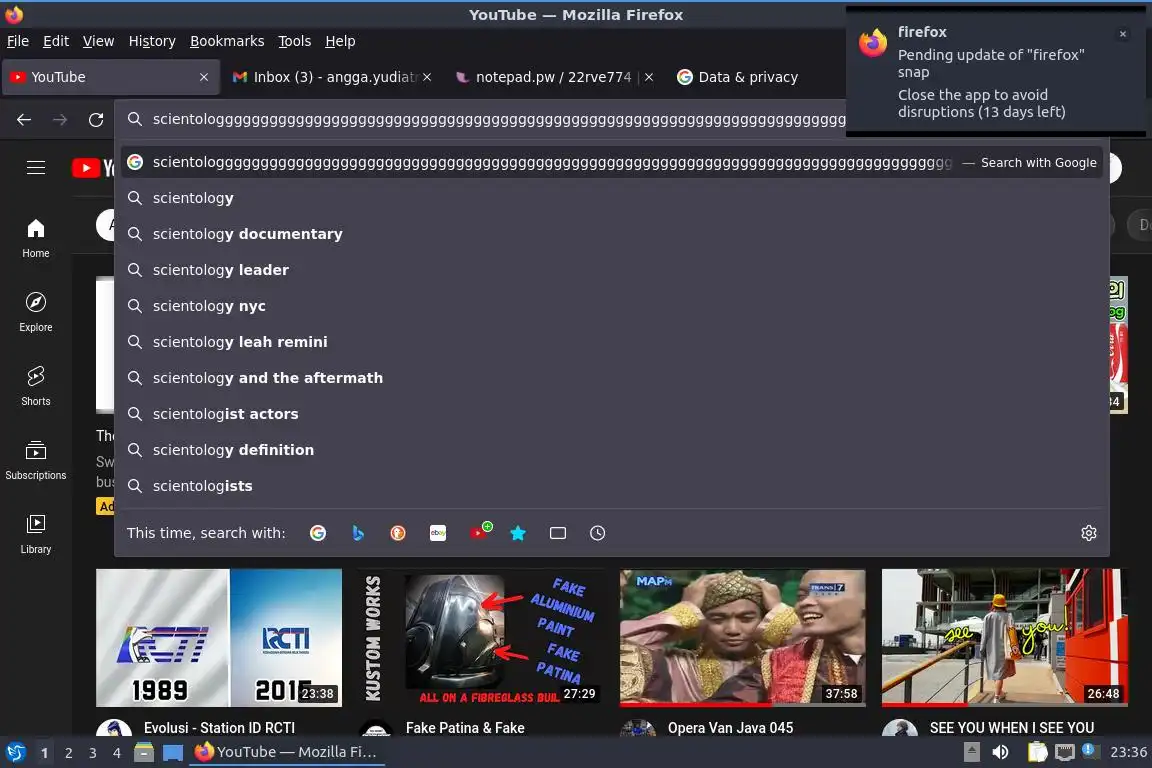
Task: Choose 'scientology leah remini' suggestion
Action: click(x=613, y=342)
